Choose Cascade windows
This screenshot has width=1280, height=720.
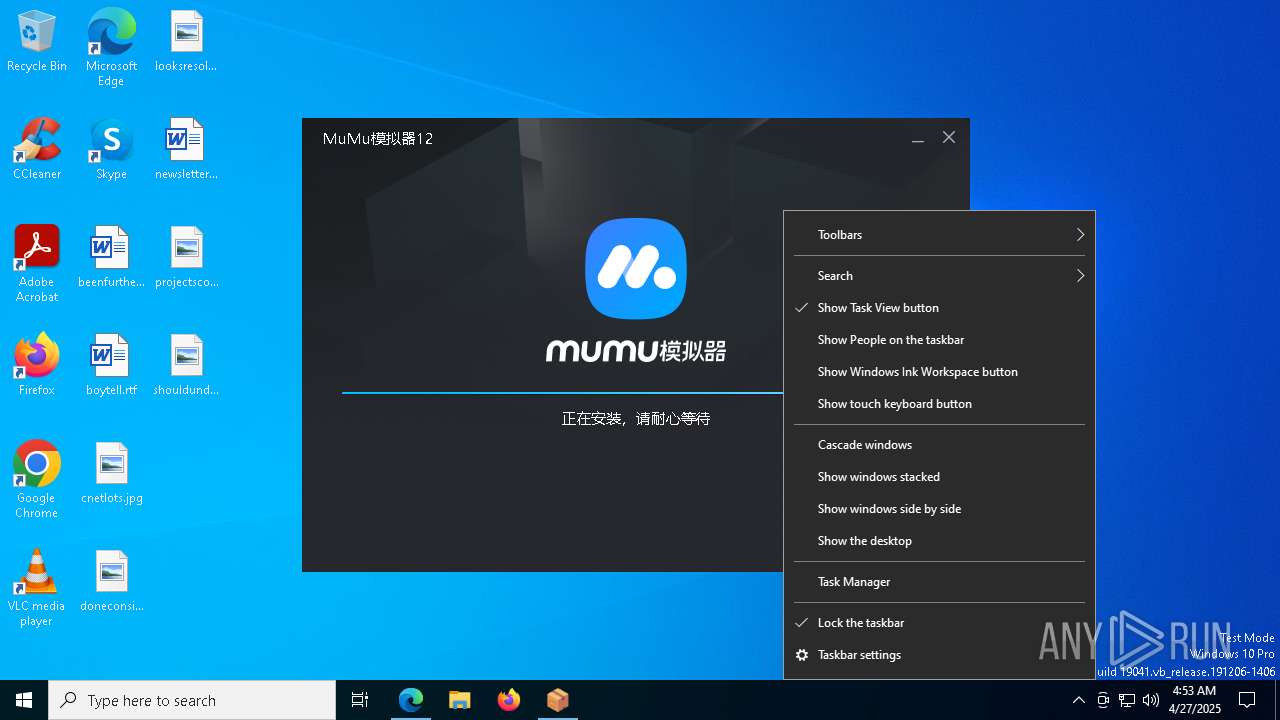939,445
